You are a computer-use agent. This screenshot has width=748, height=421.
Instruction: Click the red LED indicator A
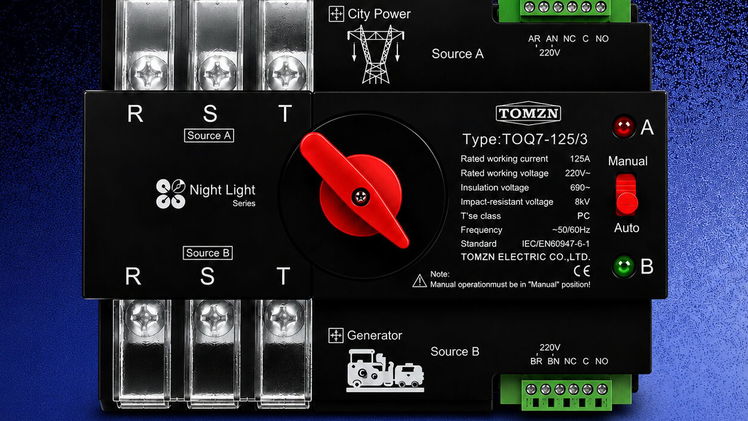623,126
